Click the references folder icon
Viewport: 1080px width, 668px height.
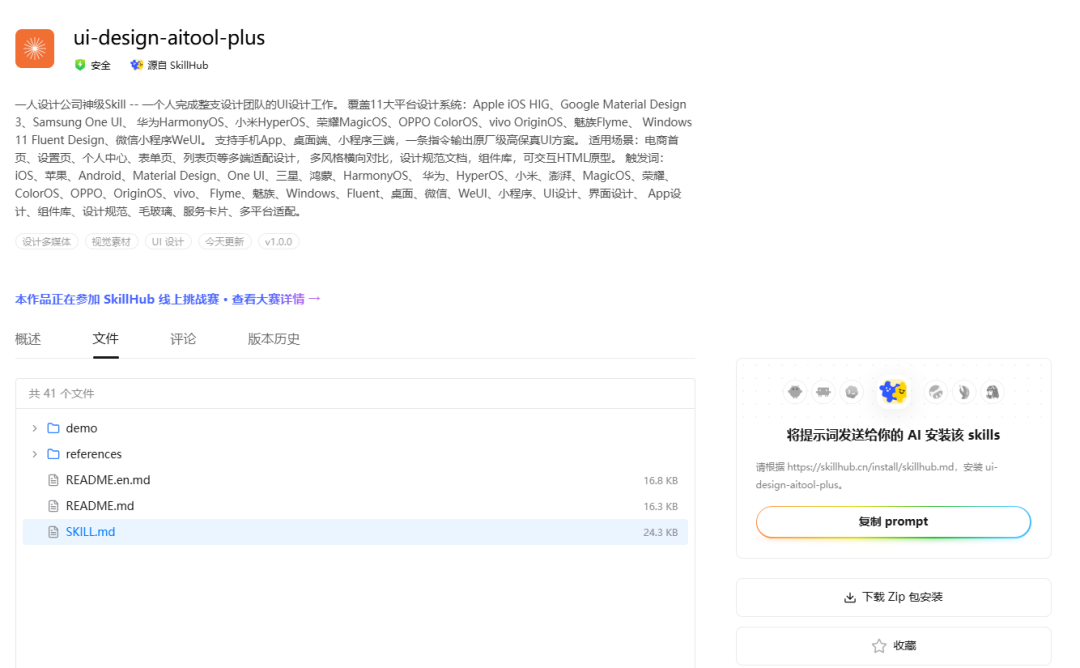pyautogui.click(x=53, y=454)
